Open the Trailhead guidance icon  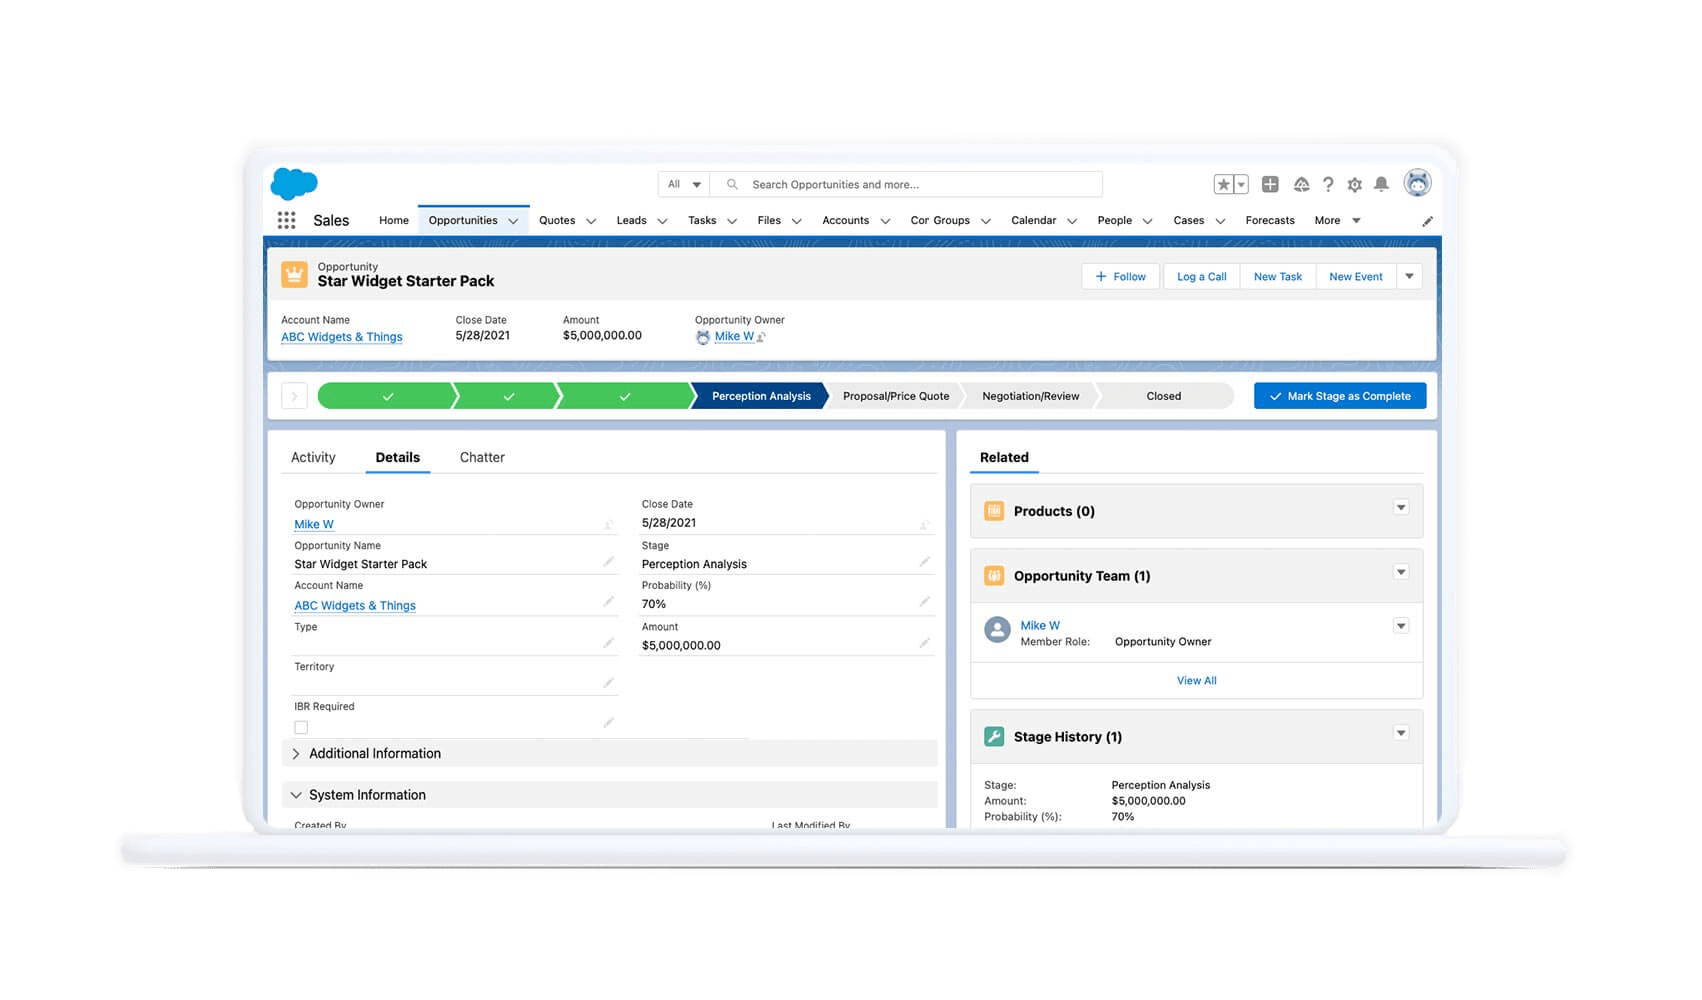1301,184
